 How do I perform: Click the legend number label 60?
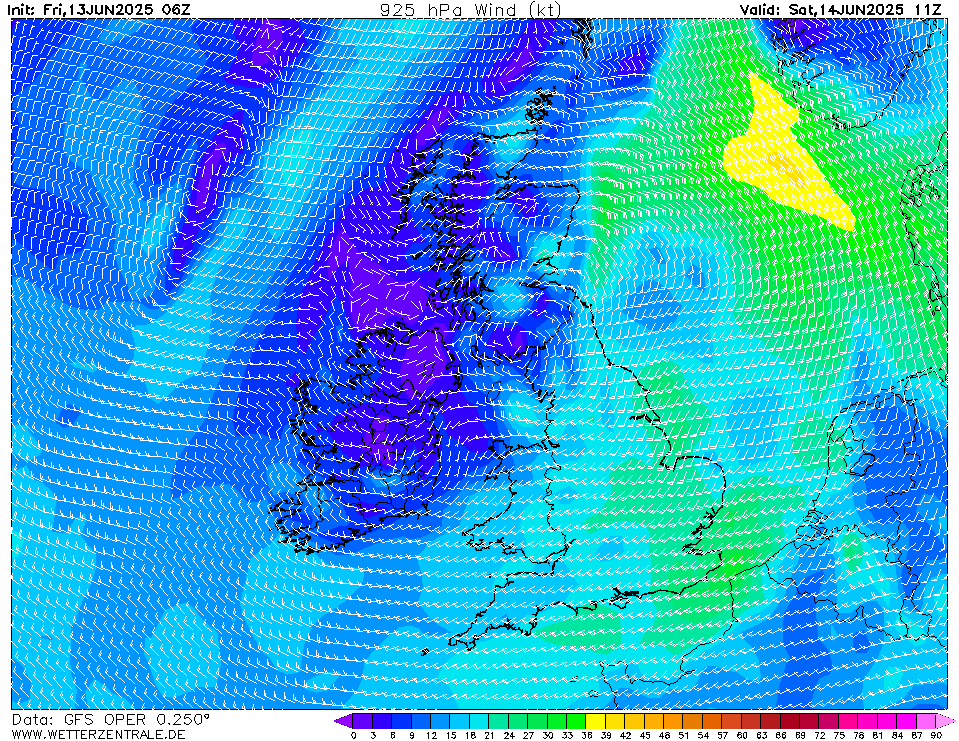pos(742,735)
